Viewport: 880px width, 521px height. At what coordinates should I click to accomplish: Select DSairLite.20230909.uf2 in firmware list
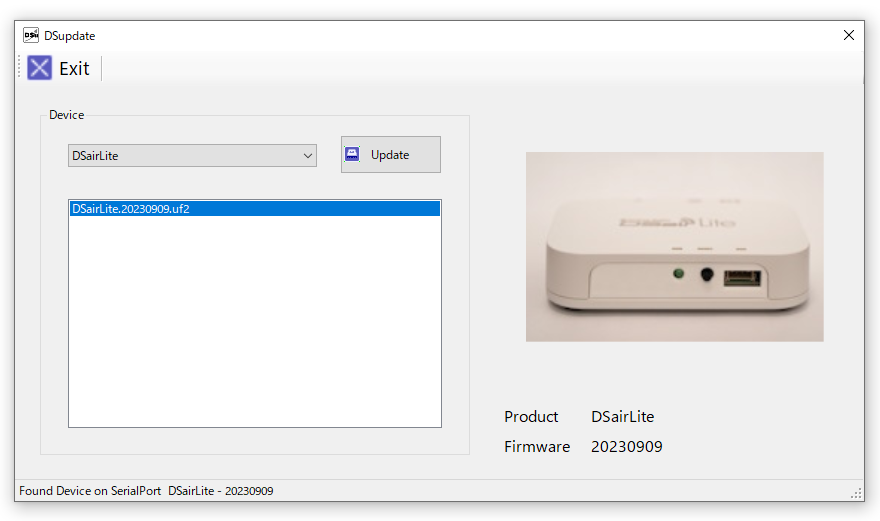coord(255,209)
